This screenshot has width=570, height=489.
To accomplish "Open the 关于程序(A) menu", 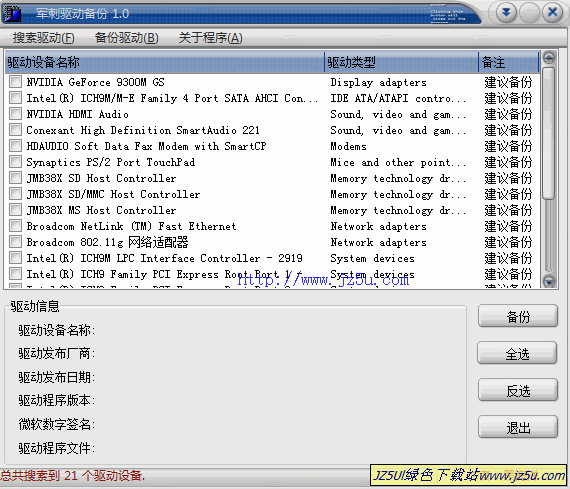I will click(210, 38).
